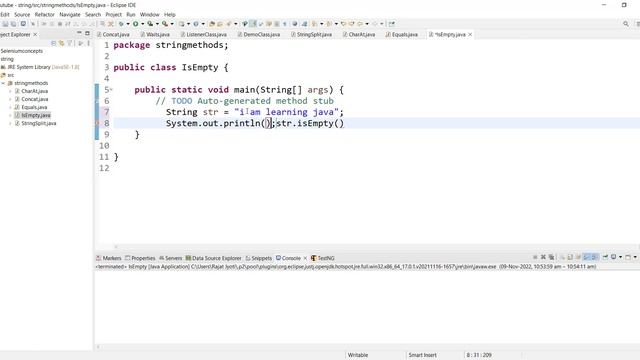Click the Open Type toolbar icon
The image size is (640, 360).
click(212, 24)
